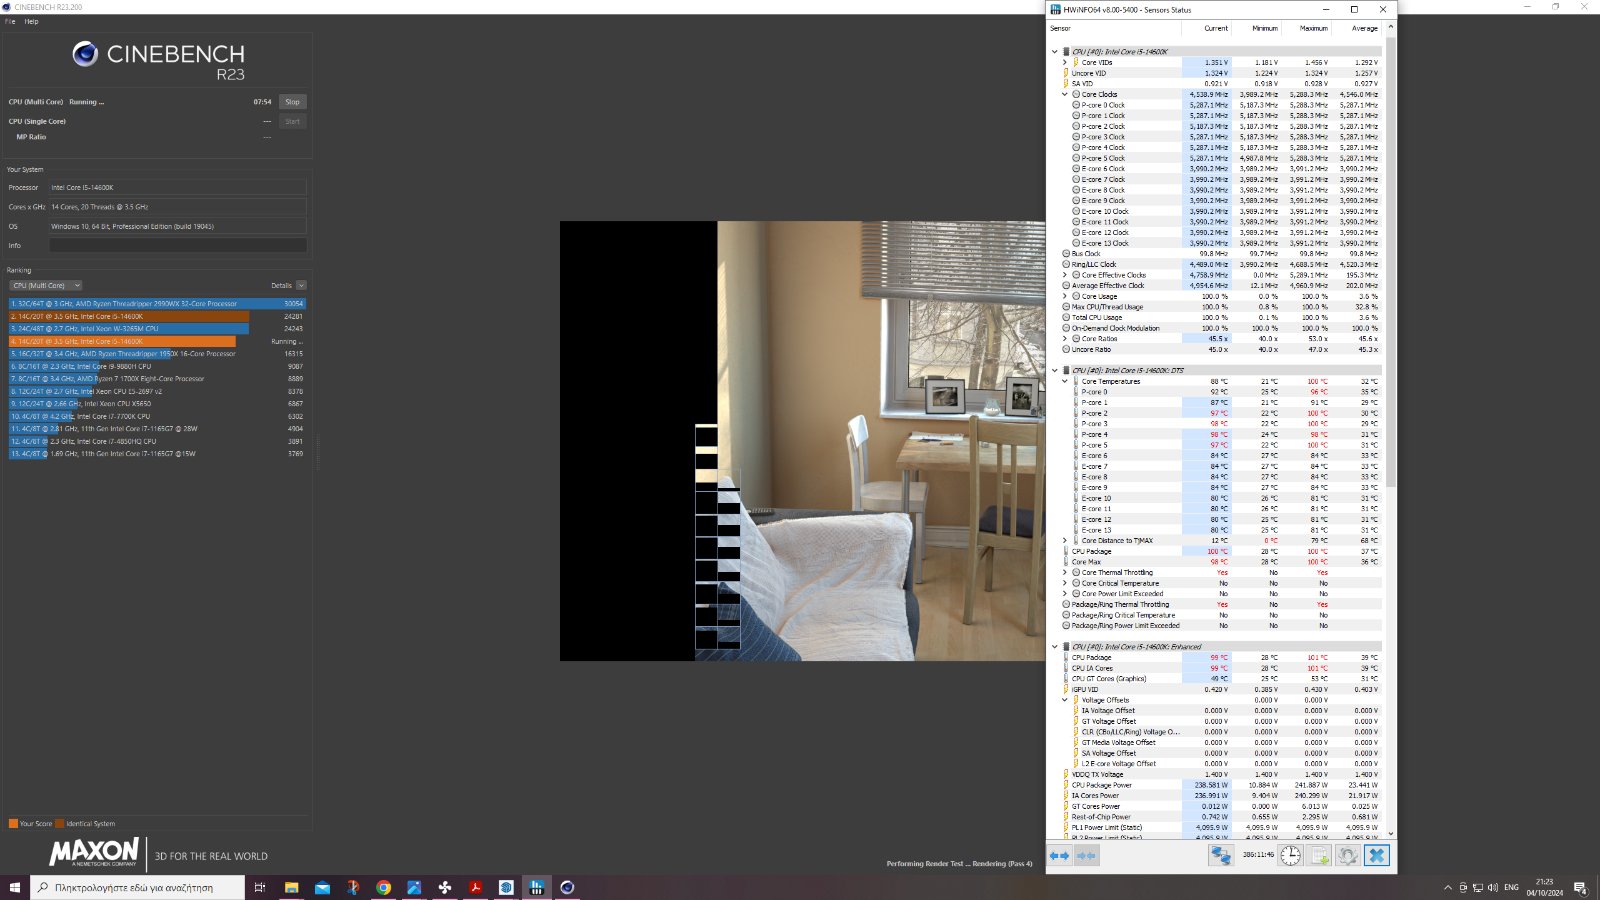Click the Info input field in Cinebench
This screenshot has width=1600, height=900.
pyautogui.click(x=178, y=245)
